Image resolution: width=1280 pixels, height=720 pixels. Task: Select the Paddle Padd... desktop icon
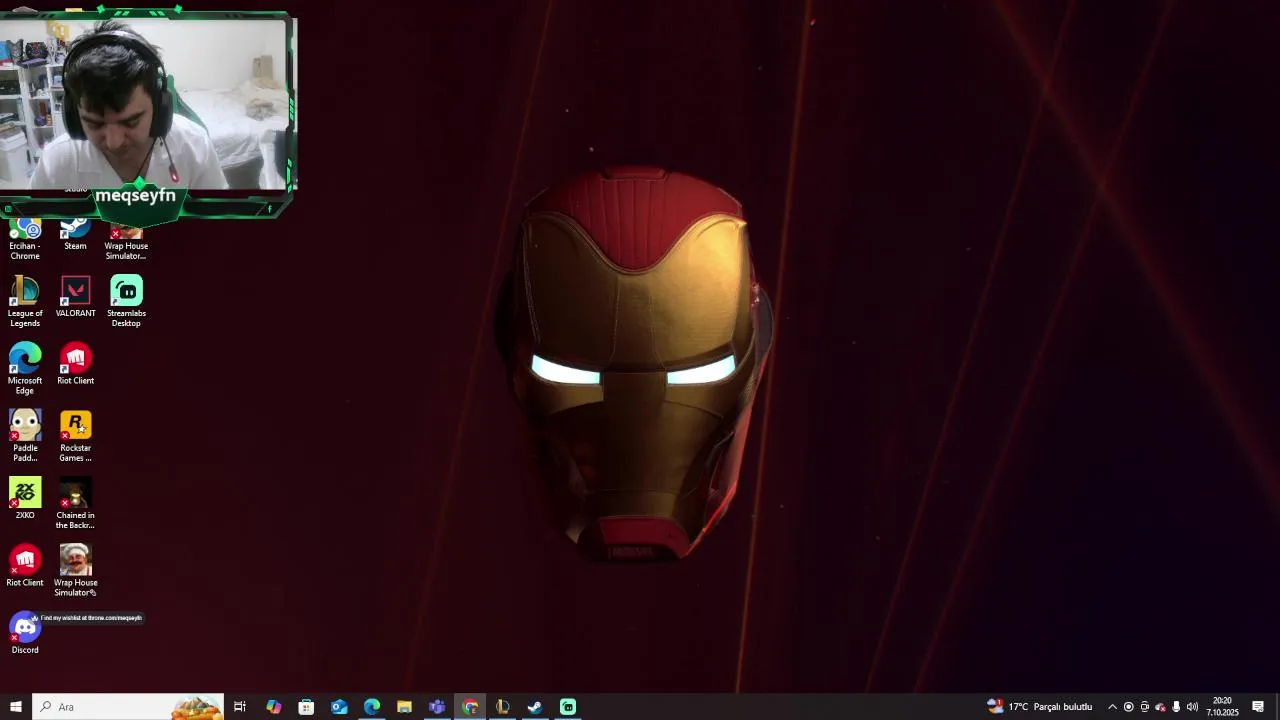click(x=25, y=436)
